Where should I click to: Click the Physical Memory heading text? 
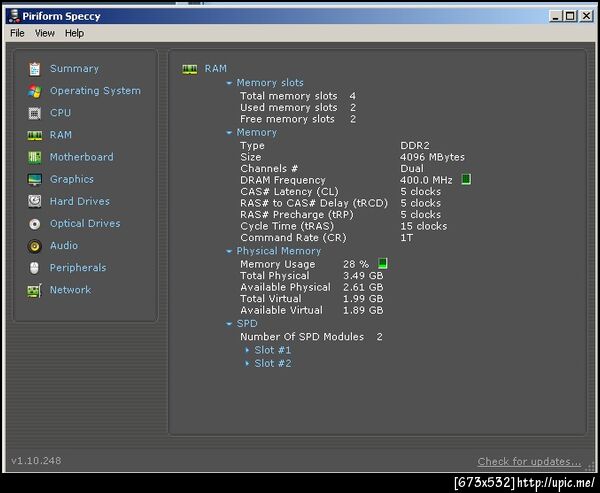(279, 251)
